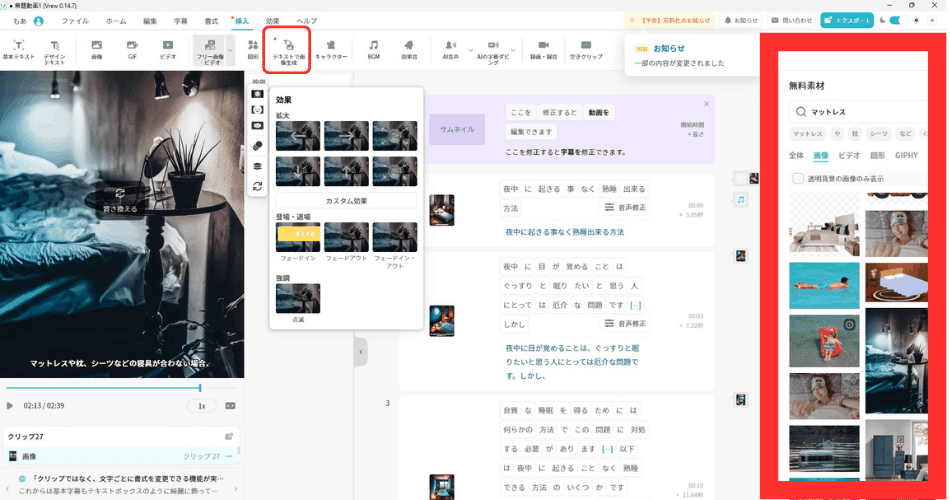
Task: Click the search magnifier in 無料素材
Action: point(801,112)
